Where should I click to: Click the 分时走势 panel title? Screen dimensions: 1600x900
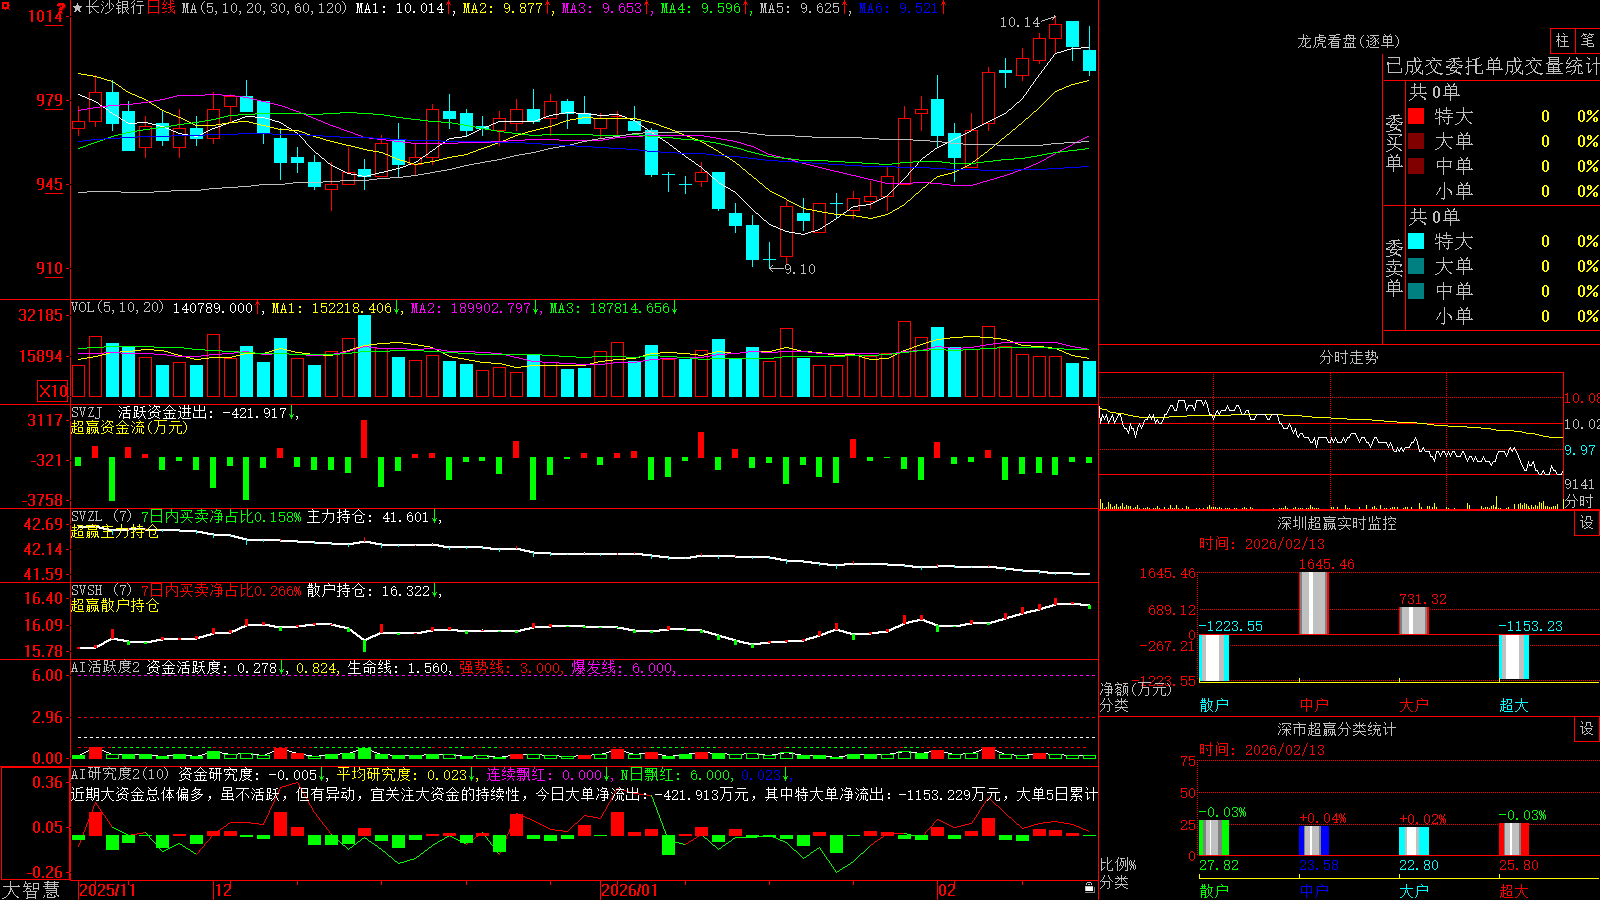[1348, 357]
